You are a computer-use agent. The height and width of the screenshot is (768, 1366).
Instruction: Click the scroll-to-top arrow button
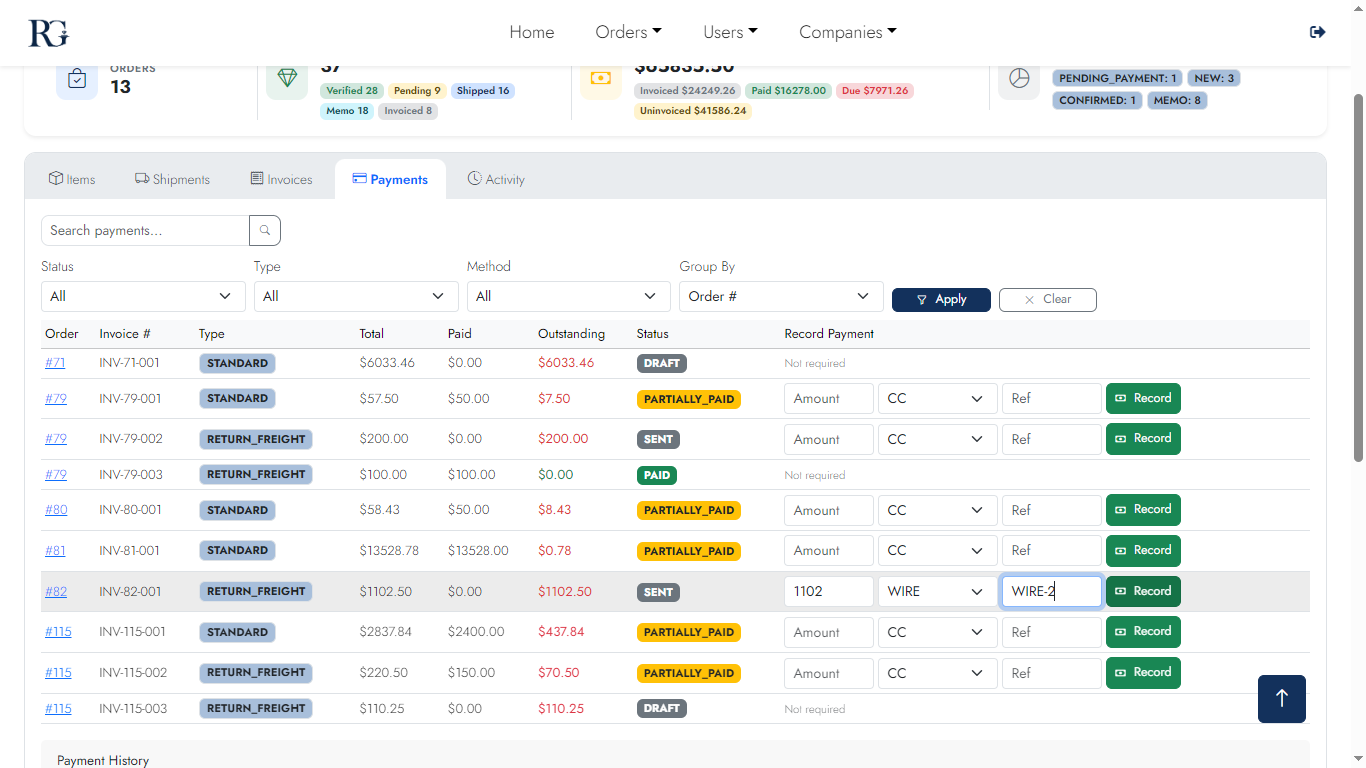1281,698
